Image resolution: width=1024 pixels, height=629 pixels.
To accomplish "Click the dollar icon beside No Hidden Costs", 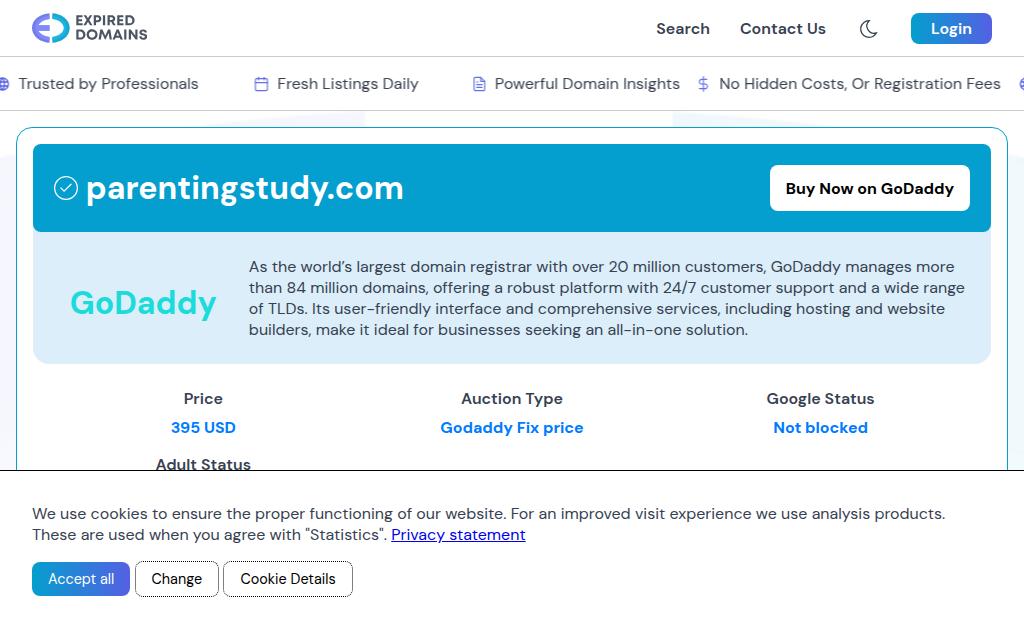I will tap(703, 84).
